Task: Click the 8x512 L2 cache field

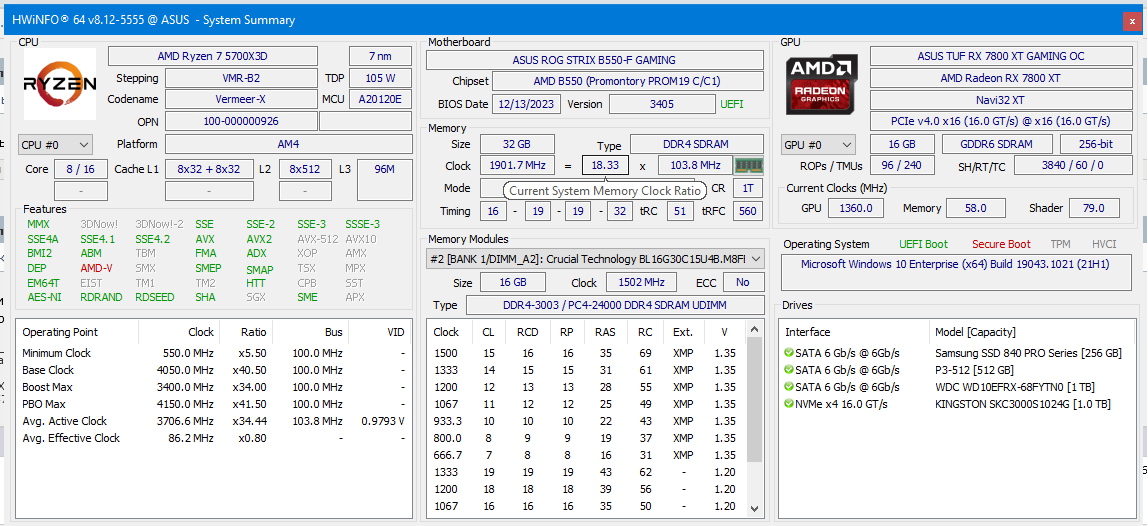Action: click(x=305, y=169)
